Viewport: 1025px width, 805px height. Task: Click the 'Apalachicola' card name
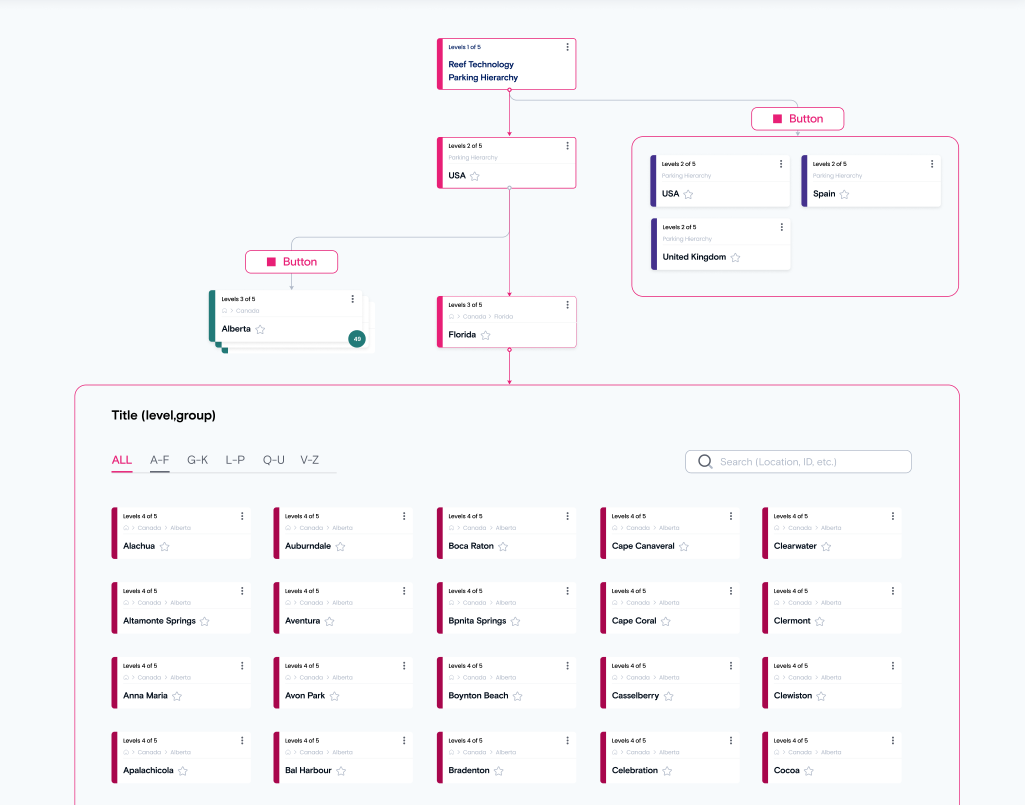[x=148, y=770]
